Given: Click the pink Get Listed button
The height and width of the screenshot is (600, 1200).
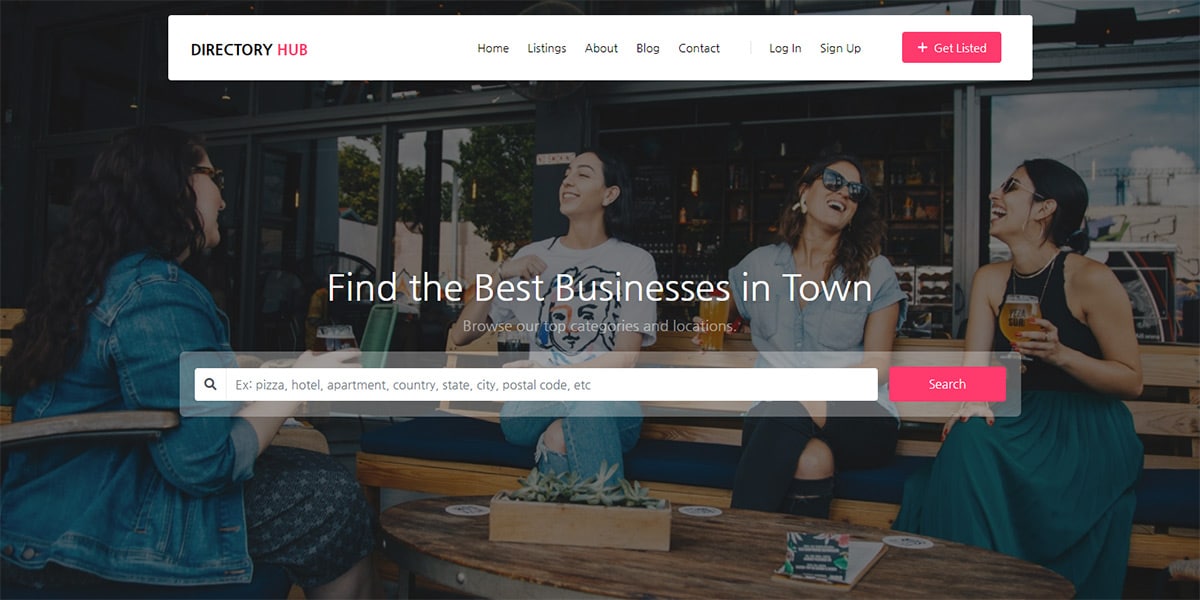Looking at the screenshot, I should [951, 48].
